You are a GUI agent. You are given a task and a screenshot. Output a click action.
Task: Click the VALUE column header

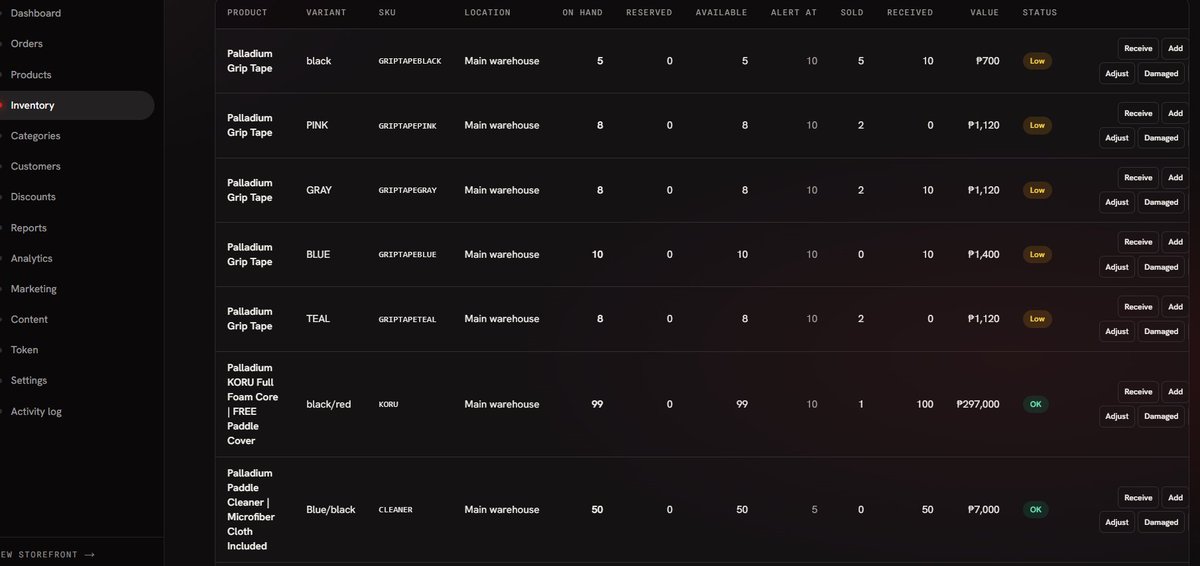984,13
